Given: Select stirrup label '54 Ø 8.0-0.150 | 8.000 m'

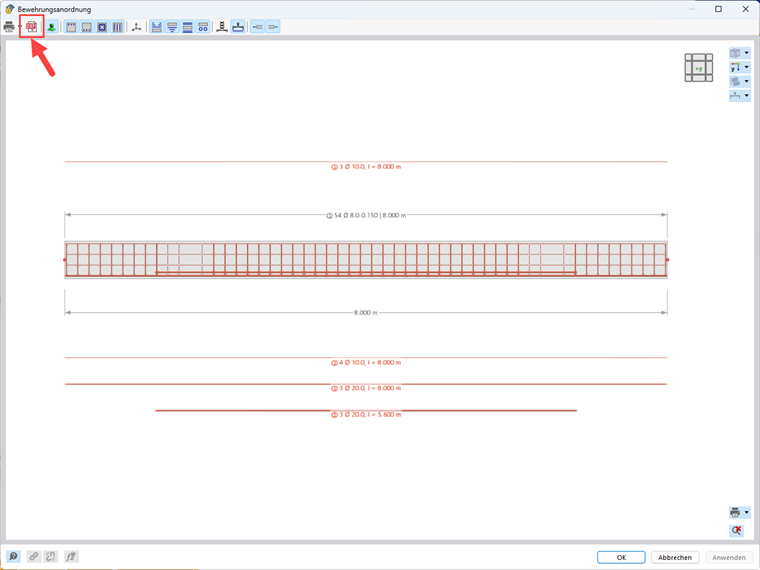Looking at the screenshot, I should (366, 215).
